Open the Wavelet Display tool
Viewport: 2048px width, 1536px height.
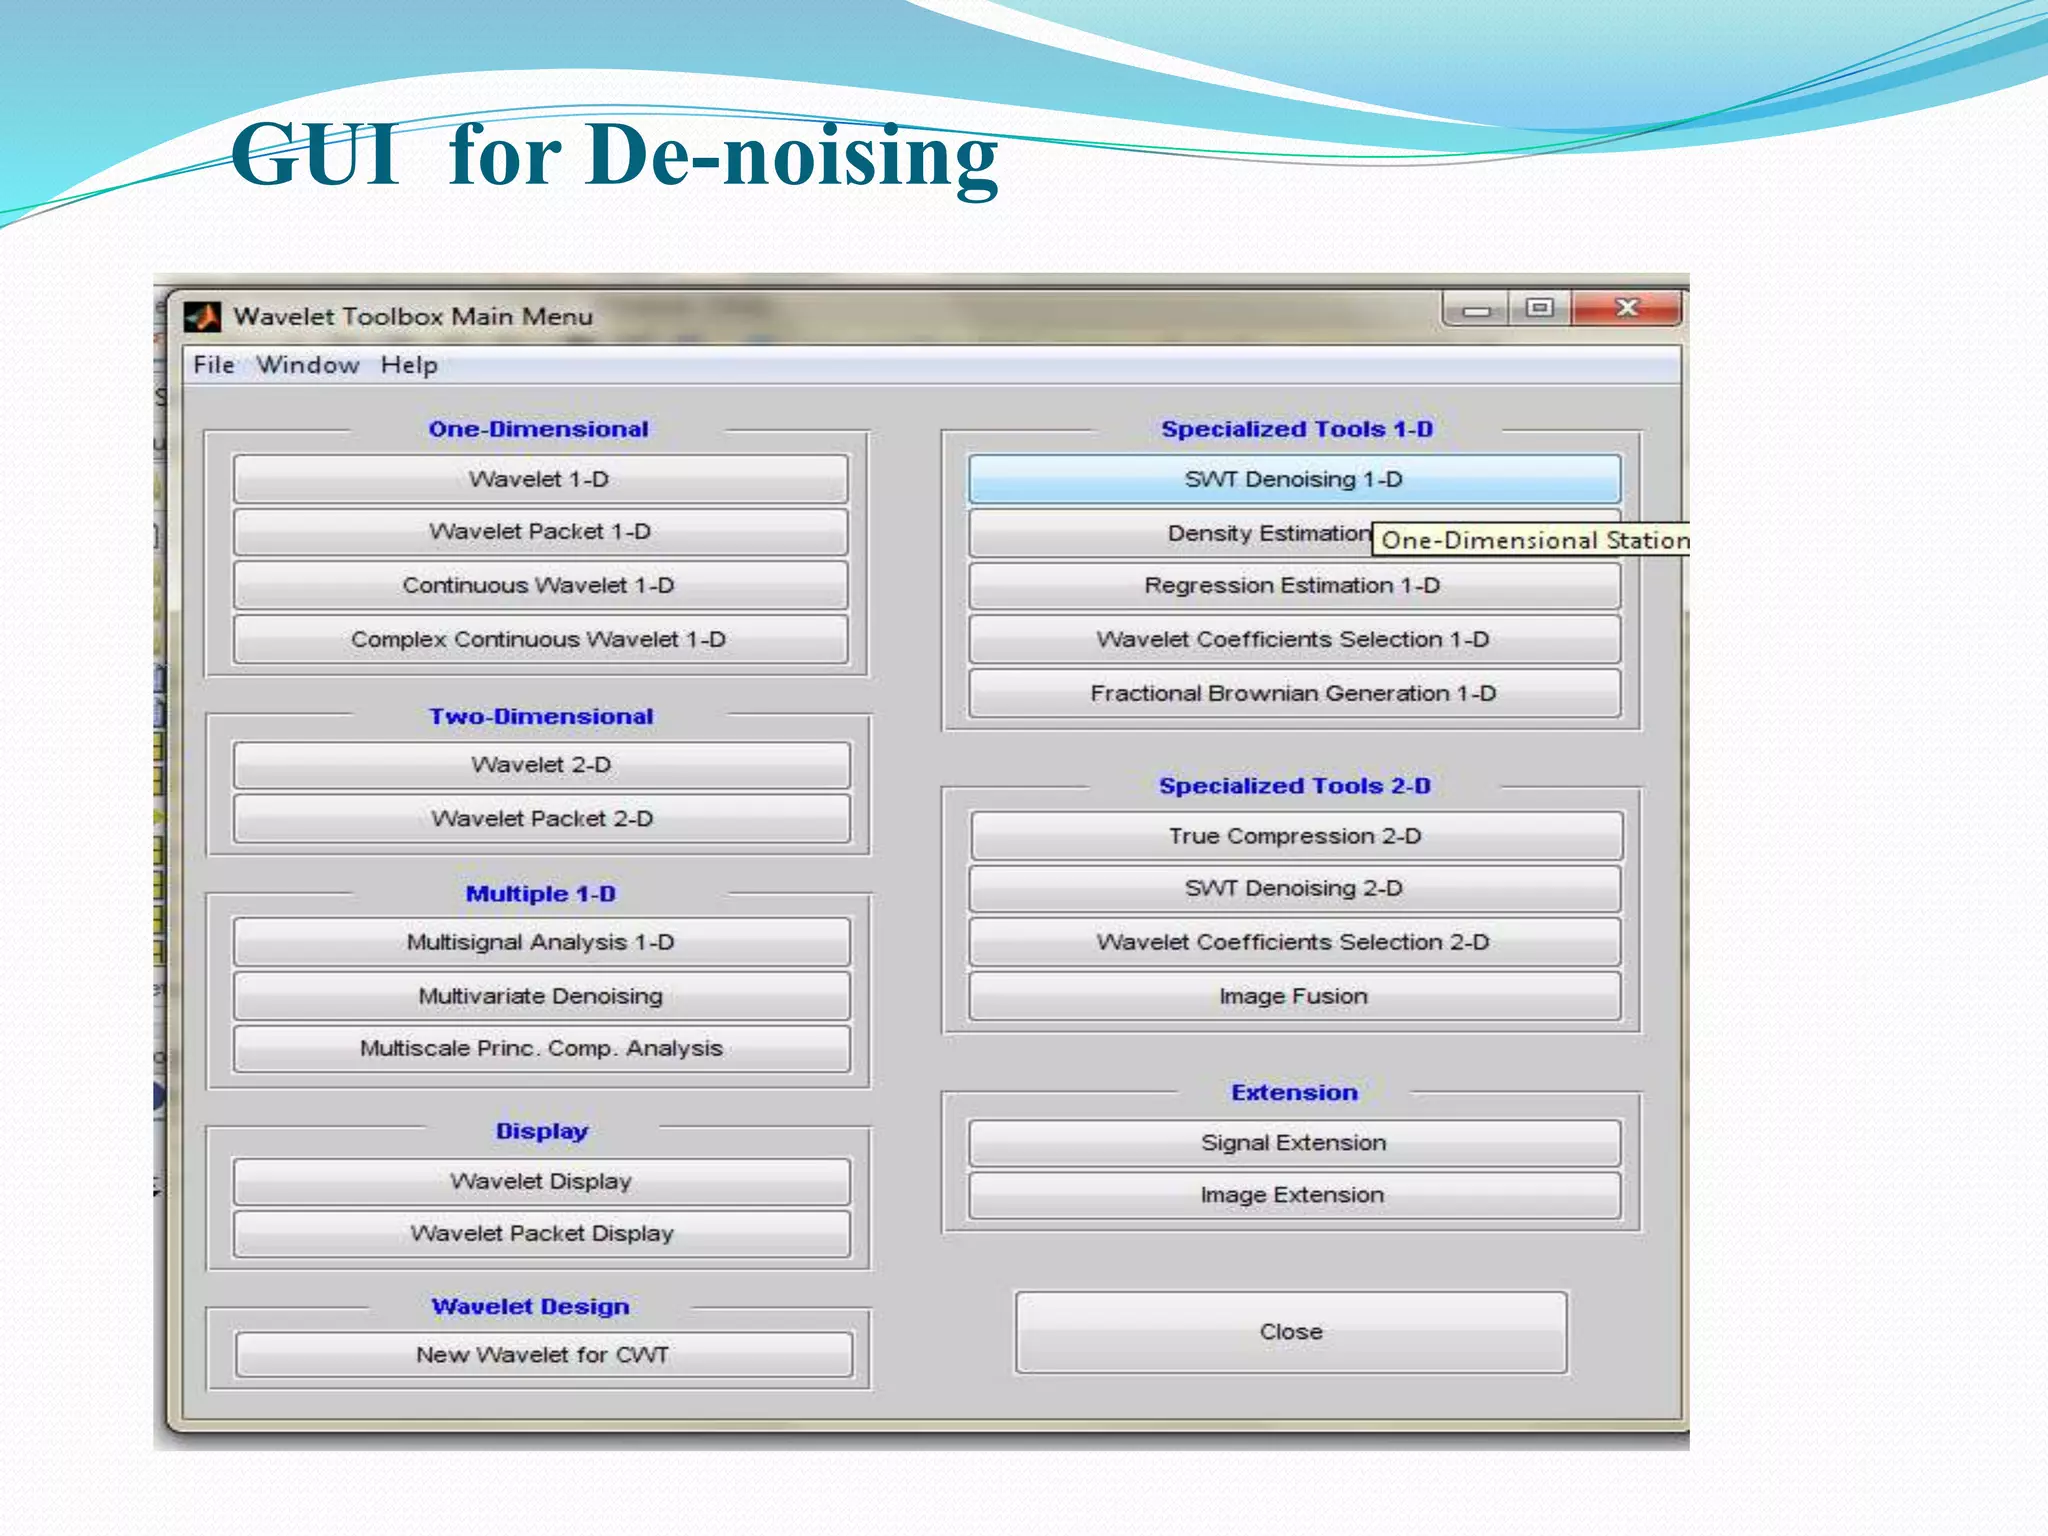pos(541,1181)
